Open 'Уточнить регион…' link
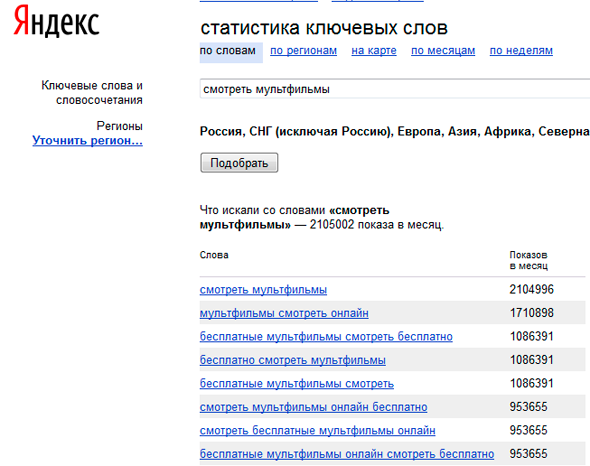Viewport: 590px width, 466px height. [87, 140]
